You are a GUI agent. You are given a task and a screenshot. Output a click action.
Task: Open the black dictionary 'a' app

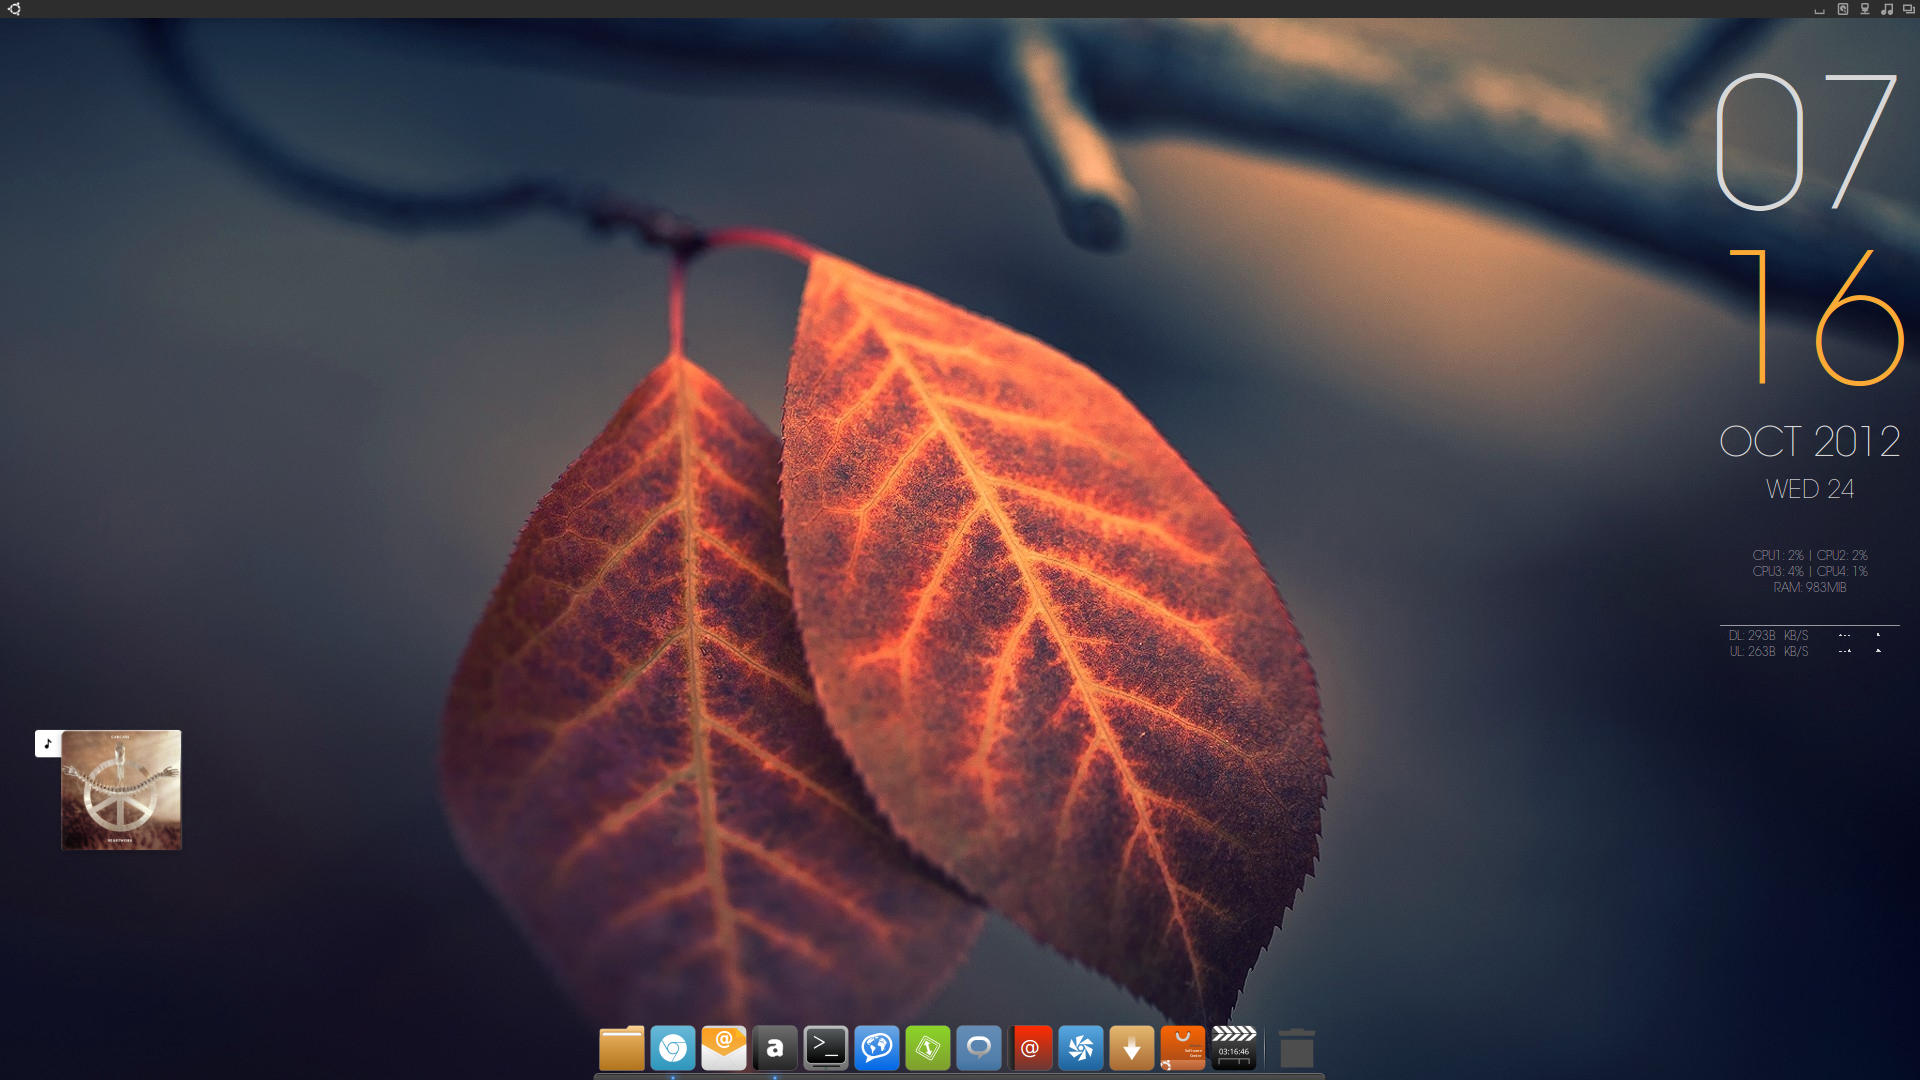point(775,1048)
